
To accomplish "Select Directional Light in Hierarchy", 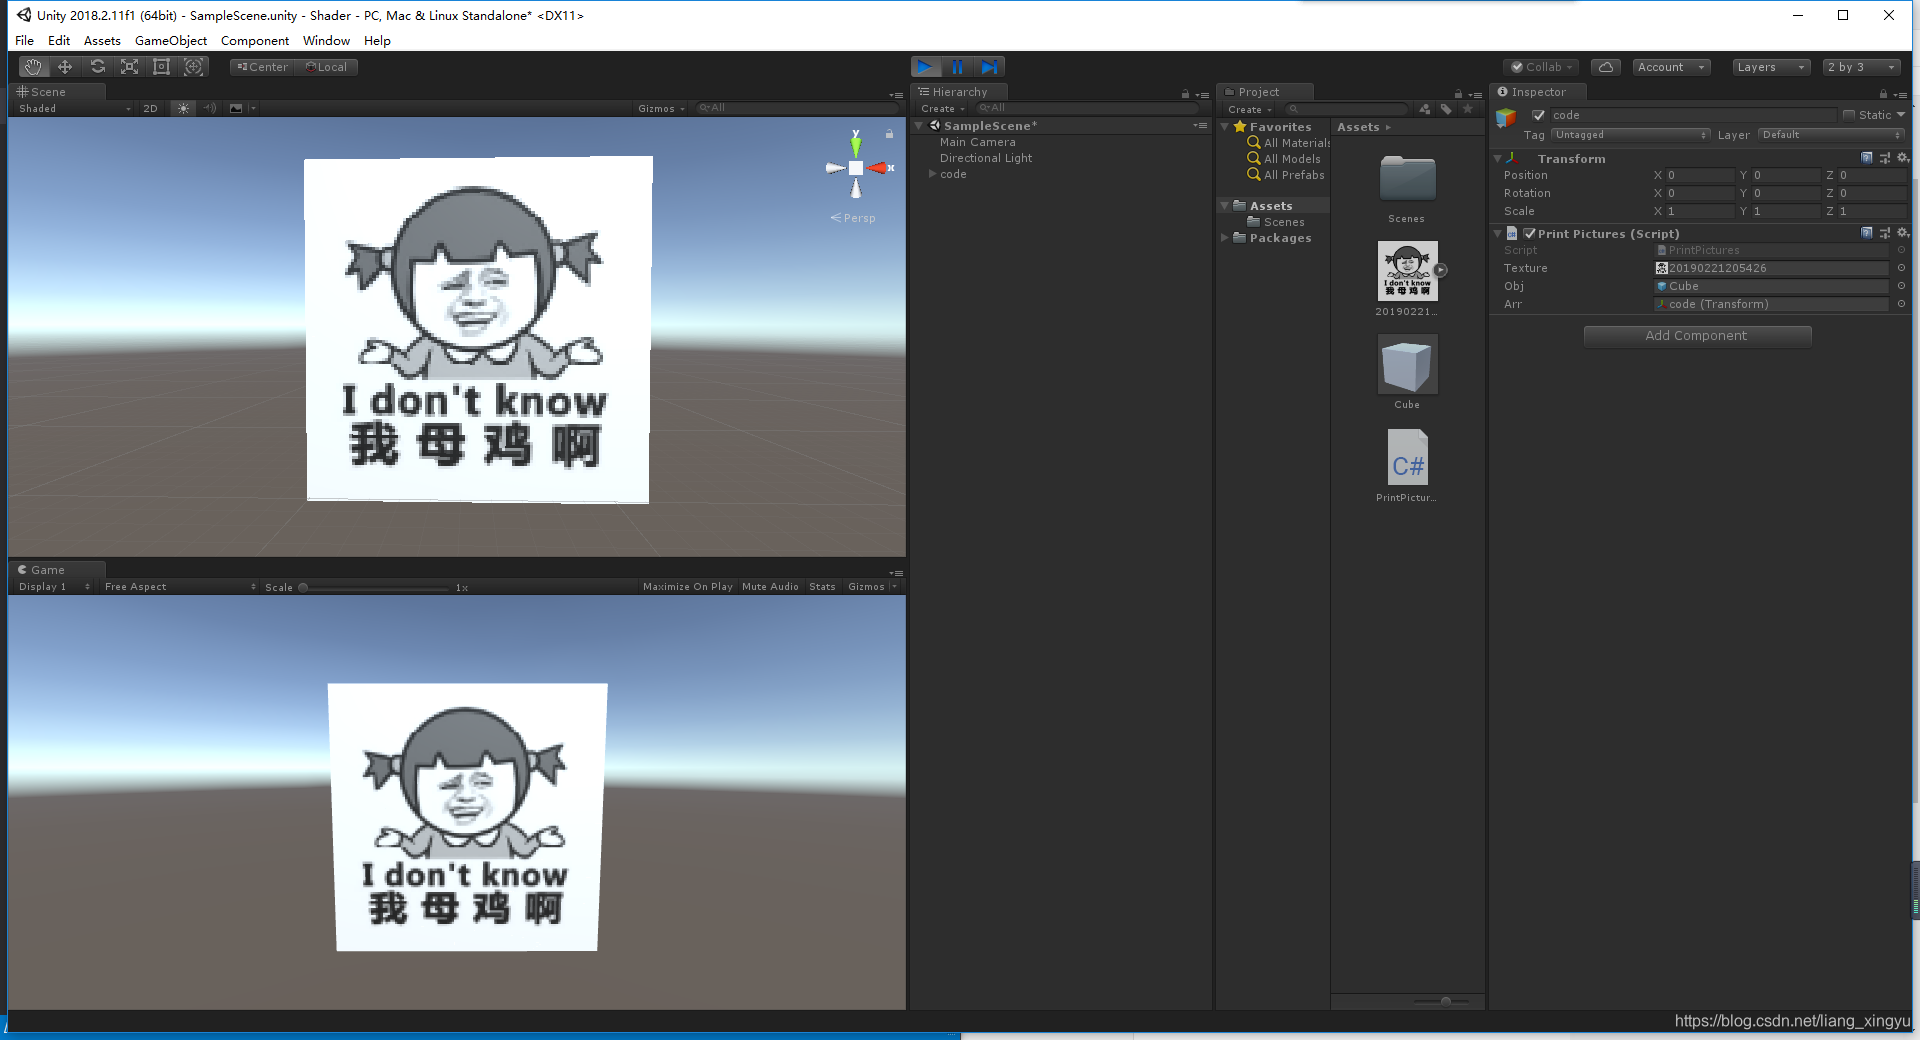I will tap(985, 158).
